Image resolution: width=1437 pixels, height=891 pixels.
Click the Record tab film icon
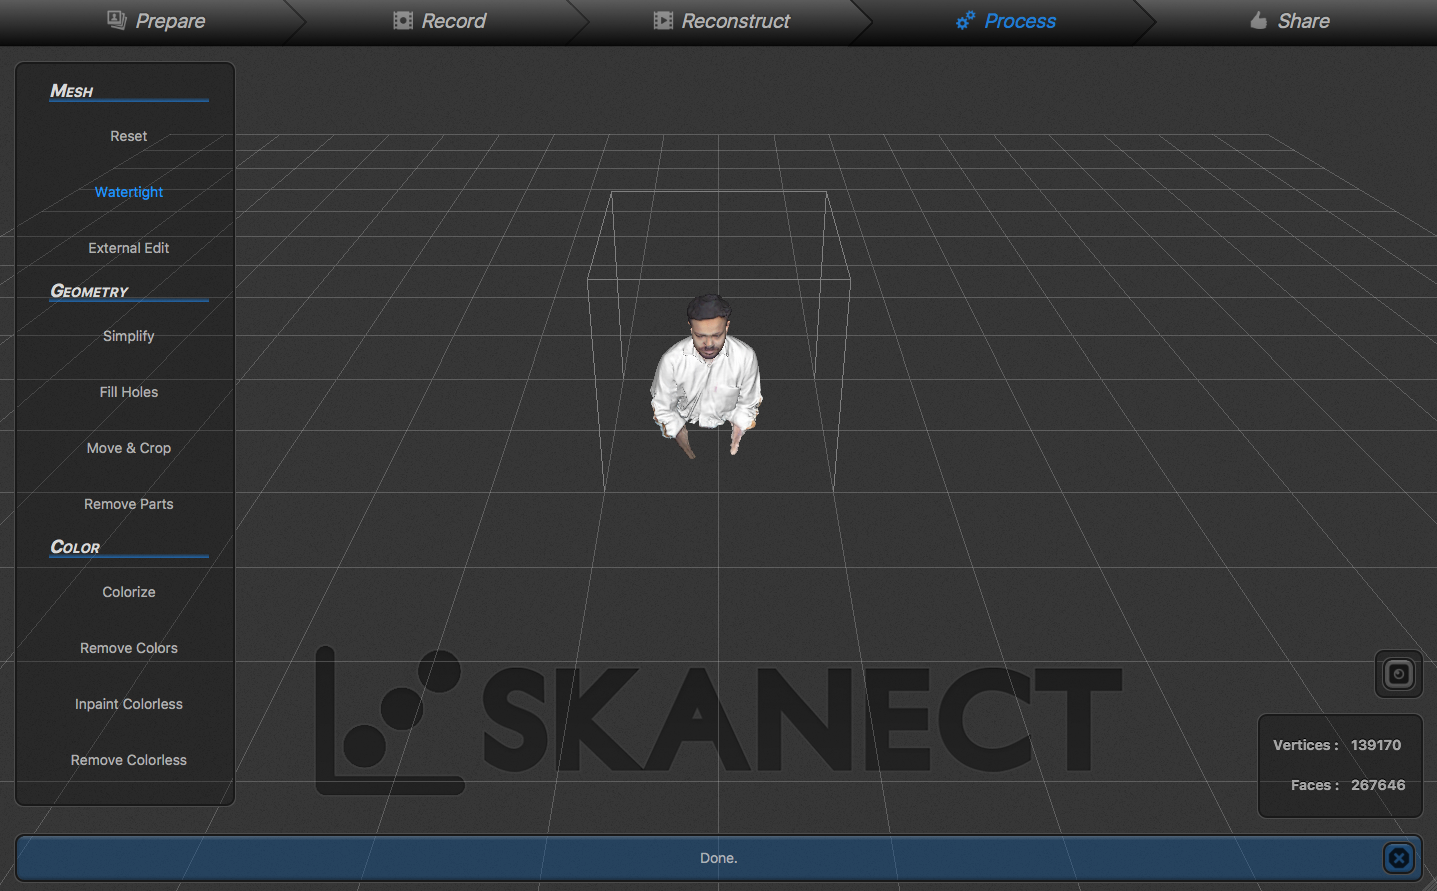pyautogui.click(x=403, y=21)
